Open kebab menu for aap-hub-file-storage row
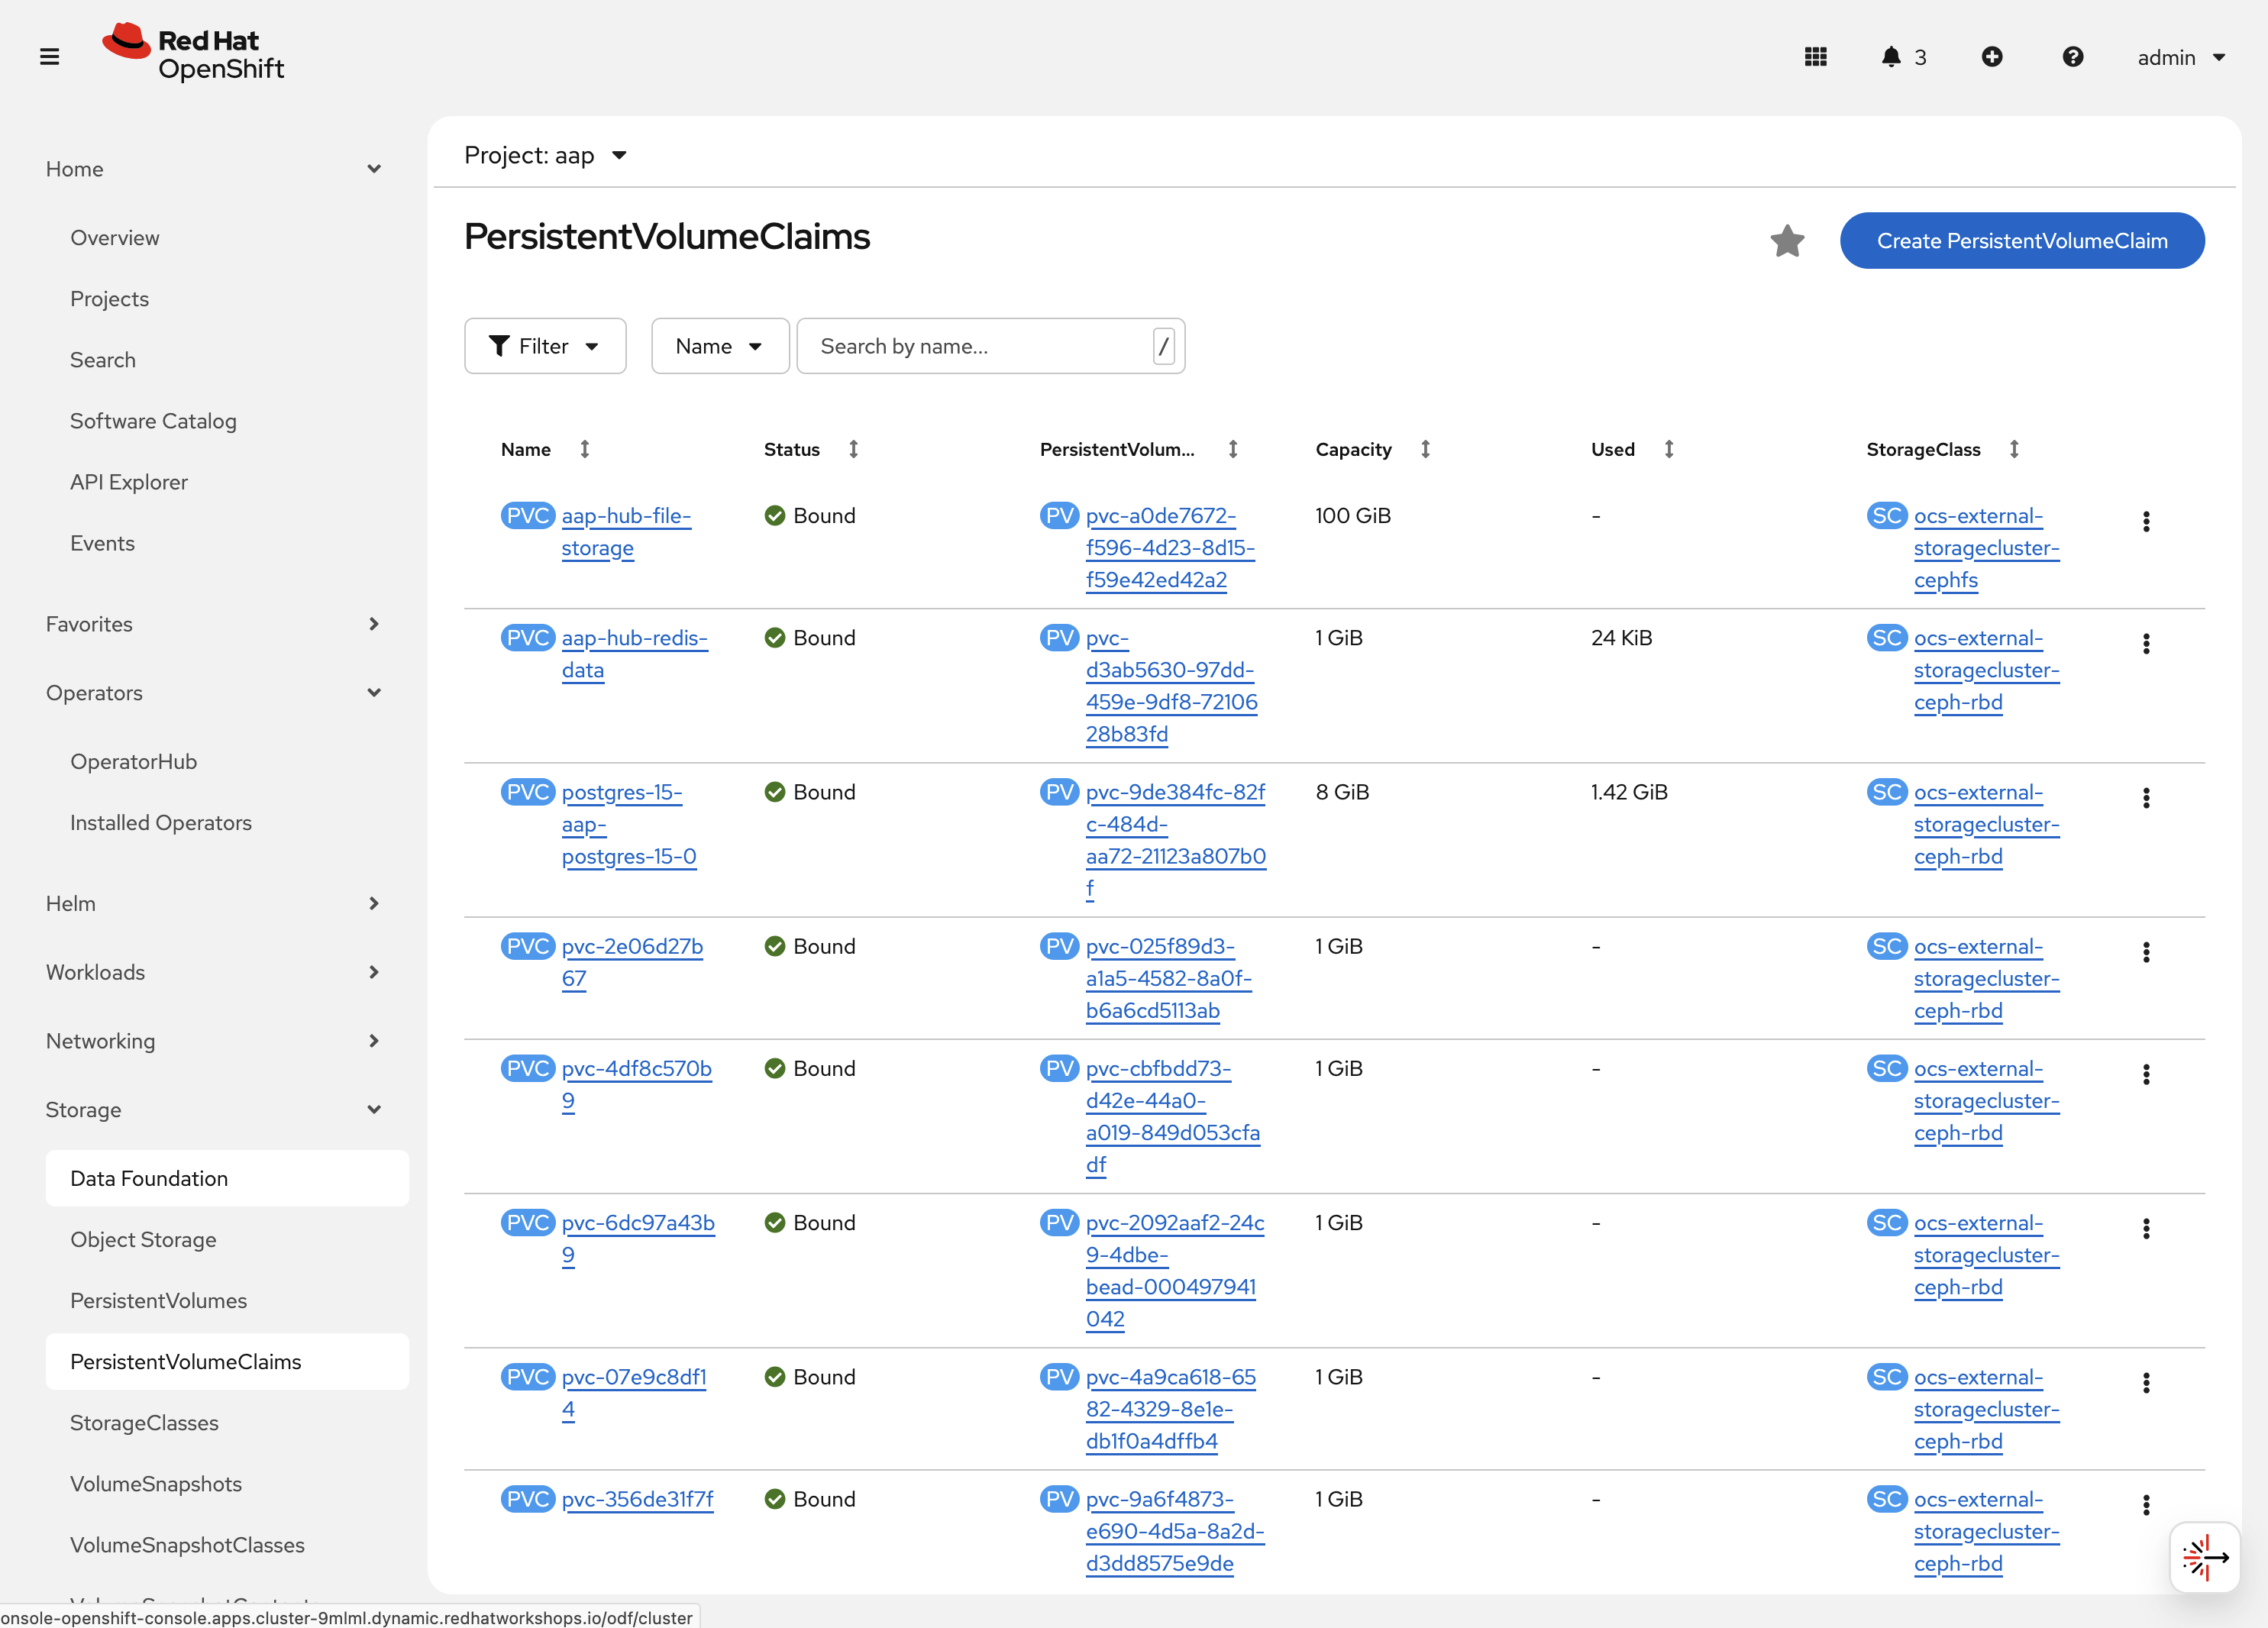Screen dimensions: 2268x1628 point(2145,521)
